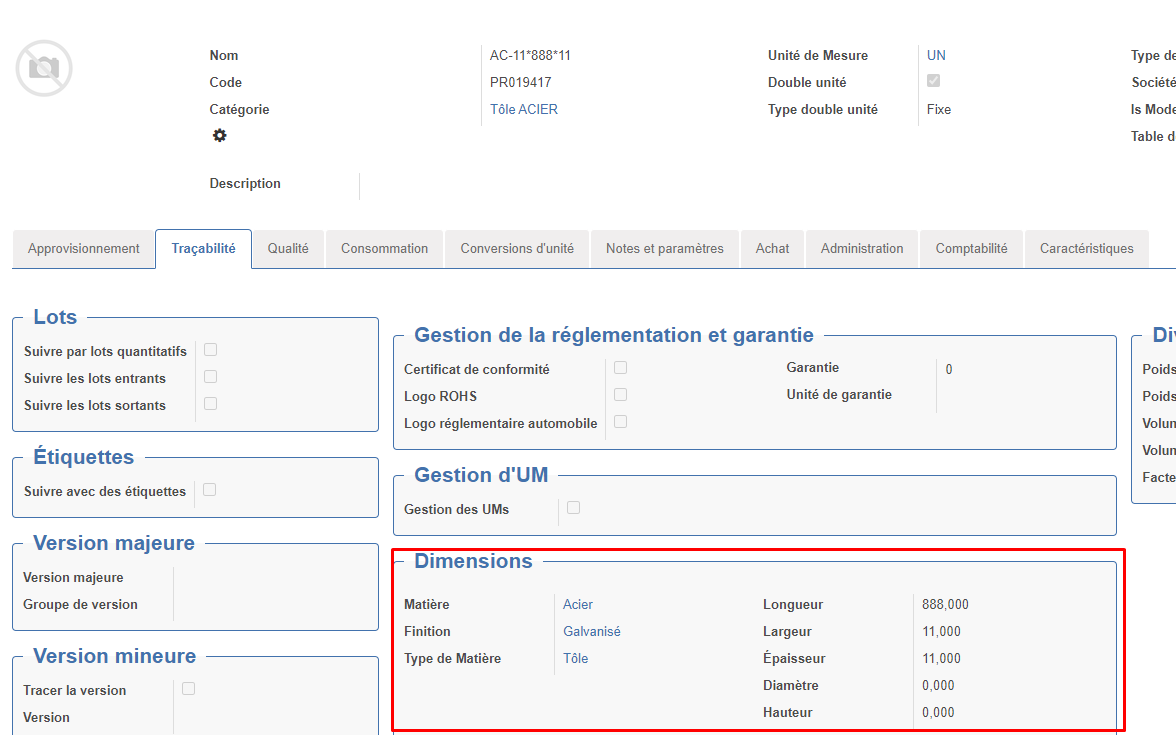The height and width of the screenshot is (735, 1176).
Task: Open the Acier material link
Action: [x=578, y=605]
